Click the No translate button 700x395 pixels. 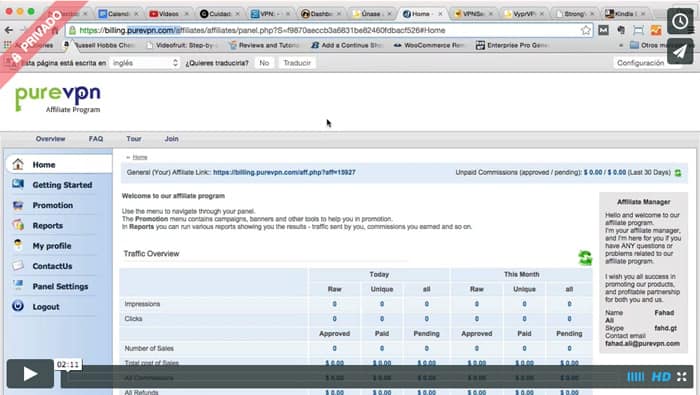tap(264, 63)
